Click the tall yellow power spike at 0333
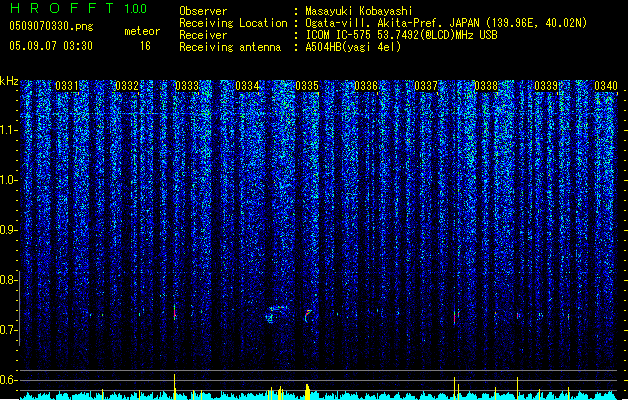This screenshot has height=400, width=629. 174,386
